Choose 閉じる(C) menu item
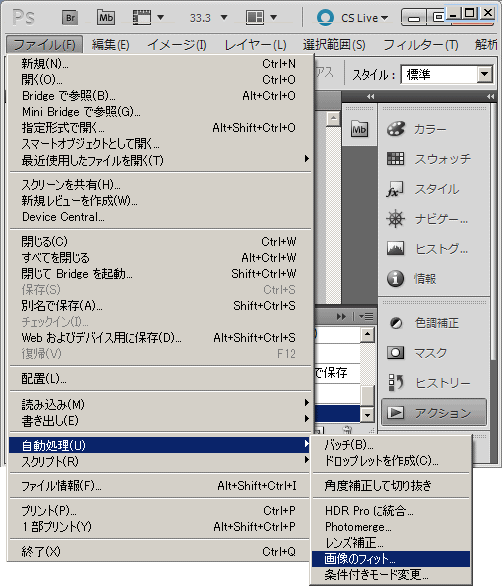 160,241
